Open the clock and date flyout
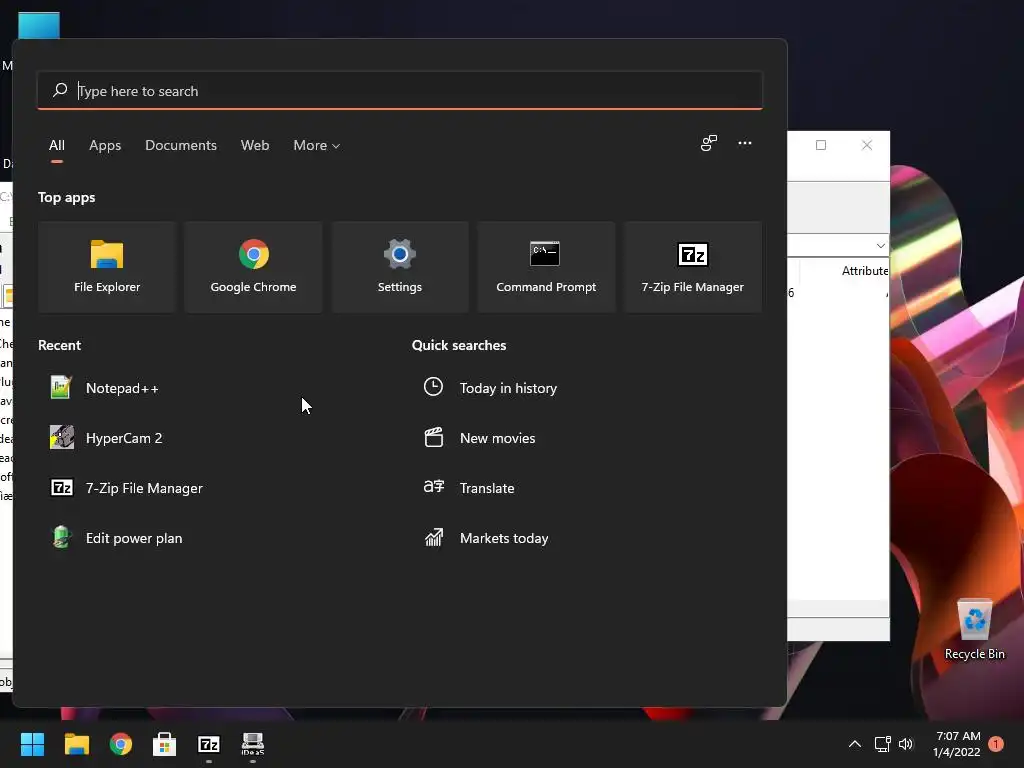1024x768 pixels. [x=957, y=744]
